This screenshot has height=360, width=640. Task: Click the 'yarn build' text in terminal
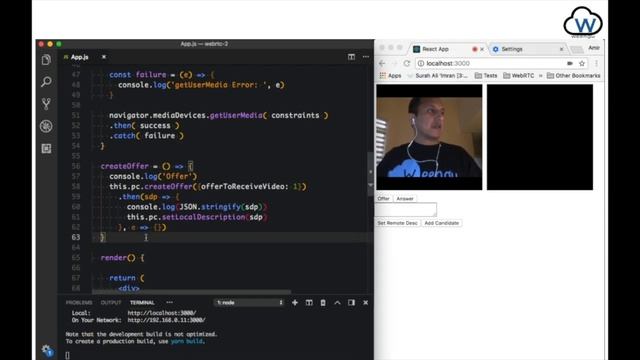pos(187,341)
